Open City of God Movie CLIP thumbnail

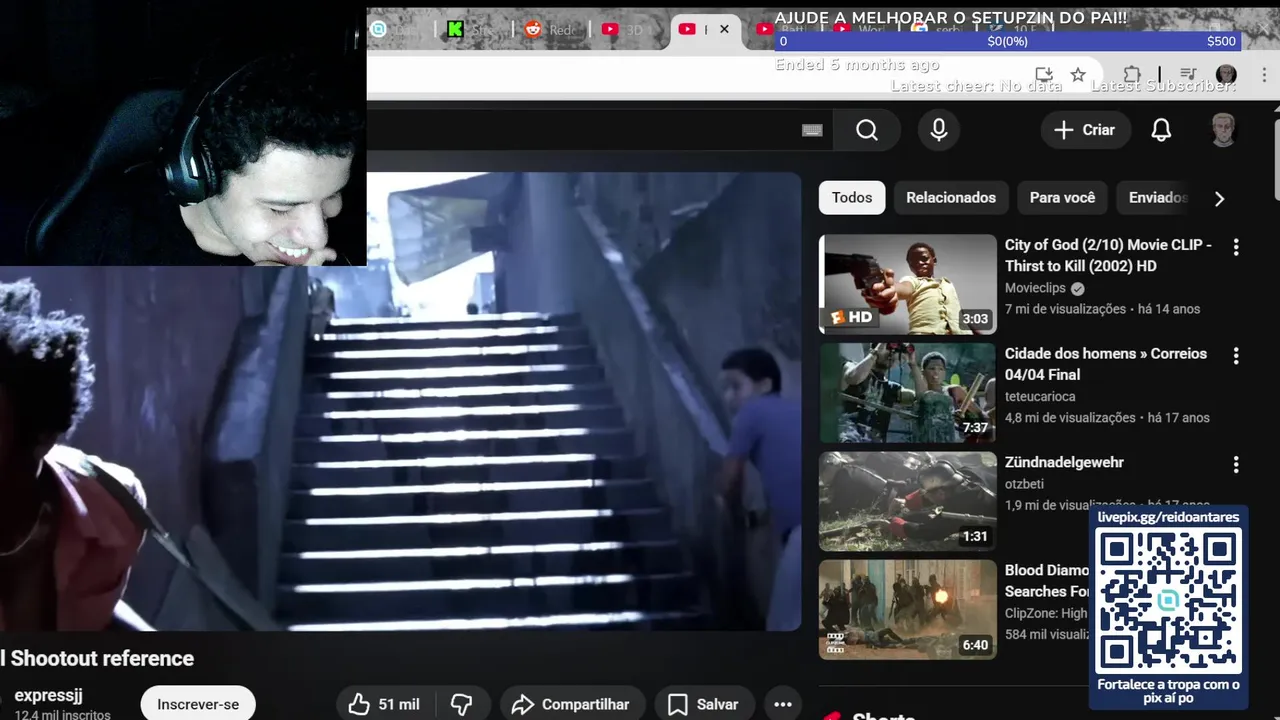pos(908,284)
